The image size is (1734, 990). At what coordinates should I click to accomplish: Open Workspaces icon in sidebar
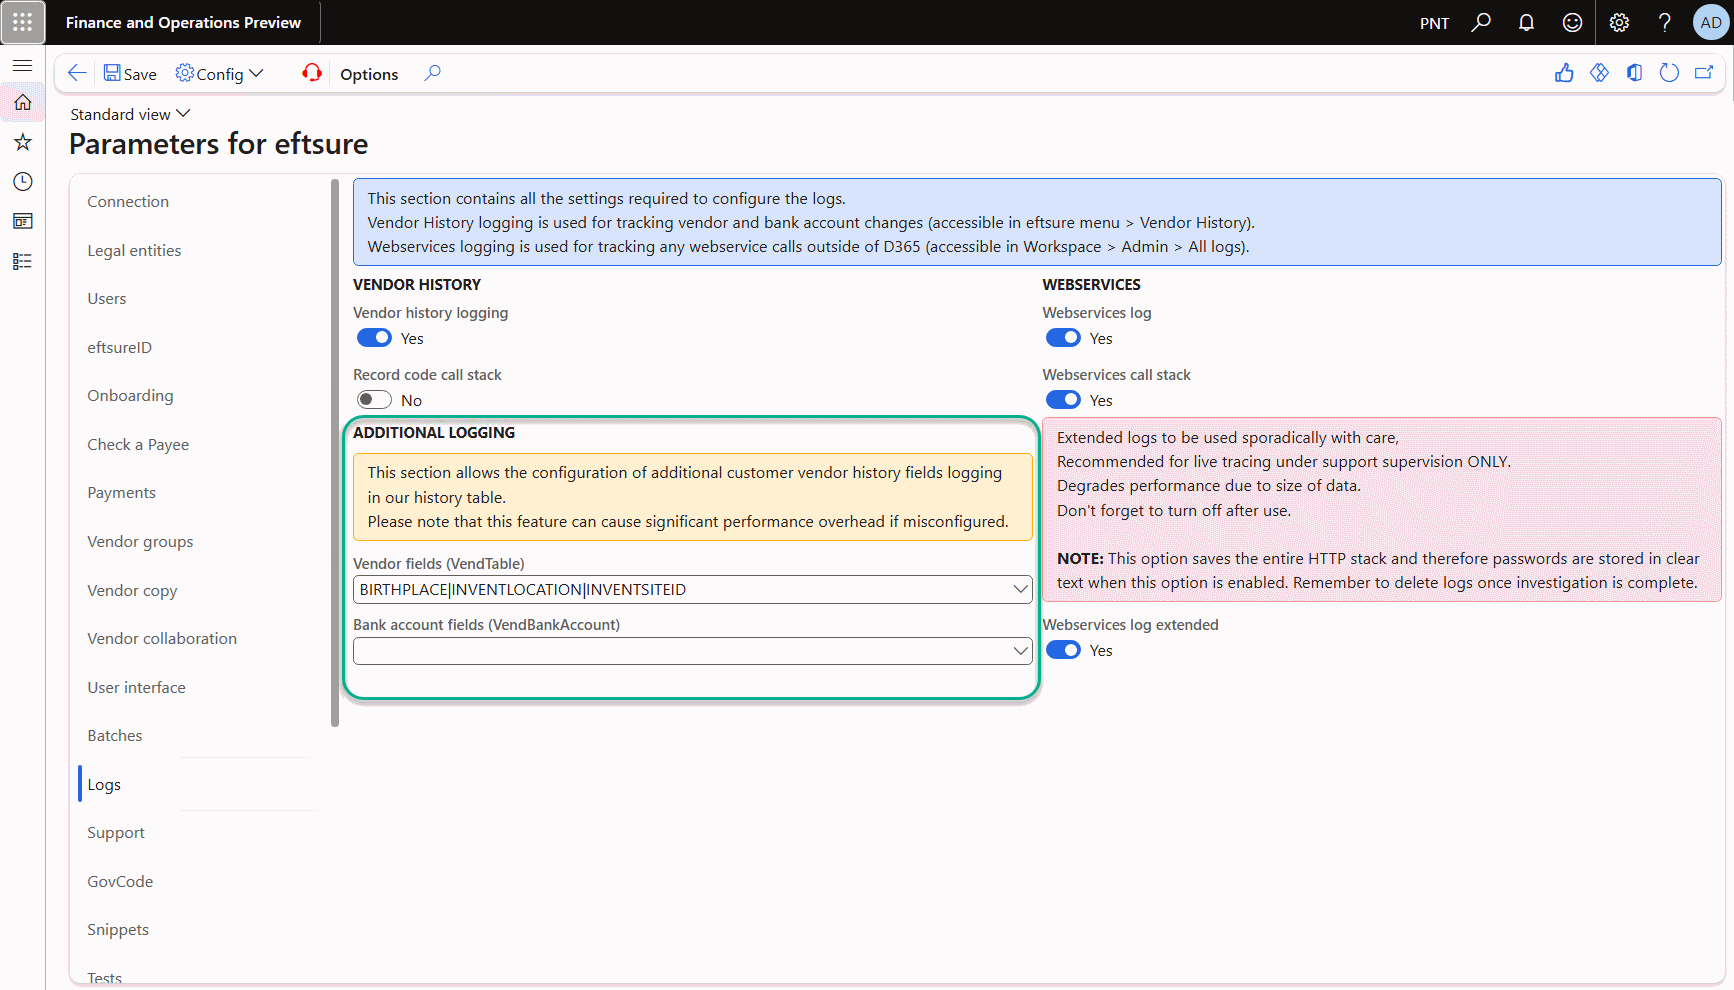click(22, 221)
